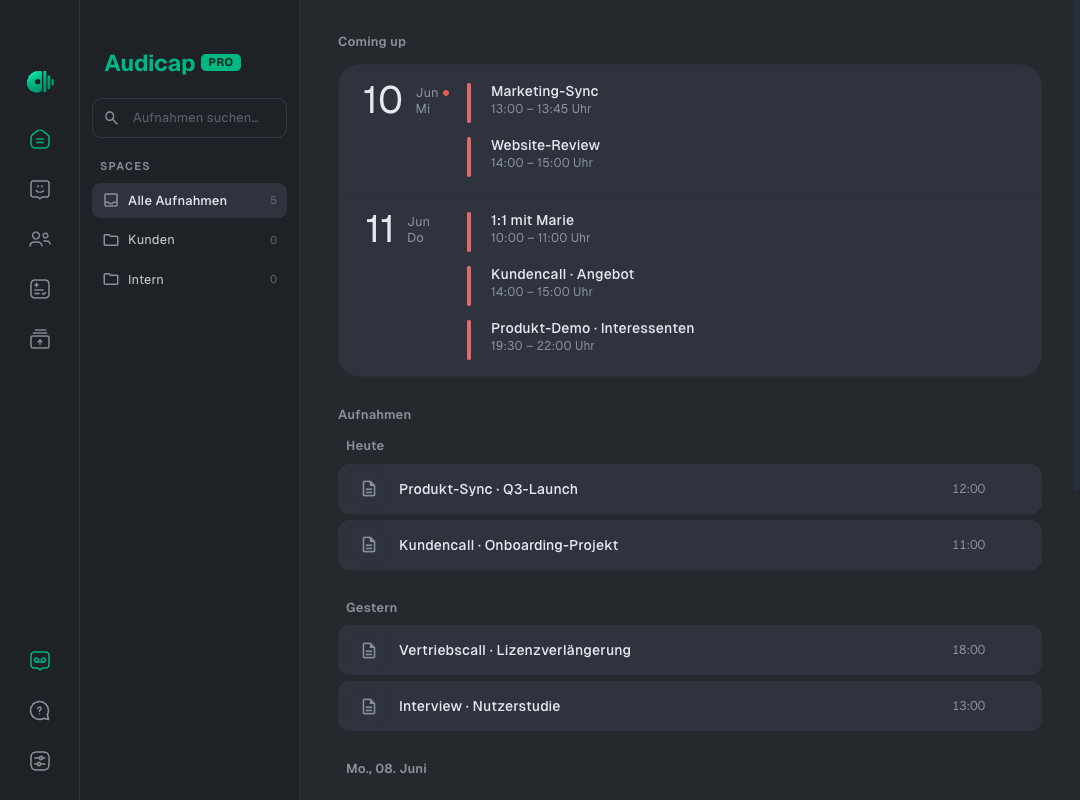Click the 12:00 timestamp of Produkt-Sync
Viewport: 1080px width, 800px height.
968,489
